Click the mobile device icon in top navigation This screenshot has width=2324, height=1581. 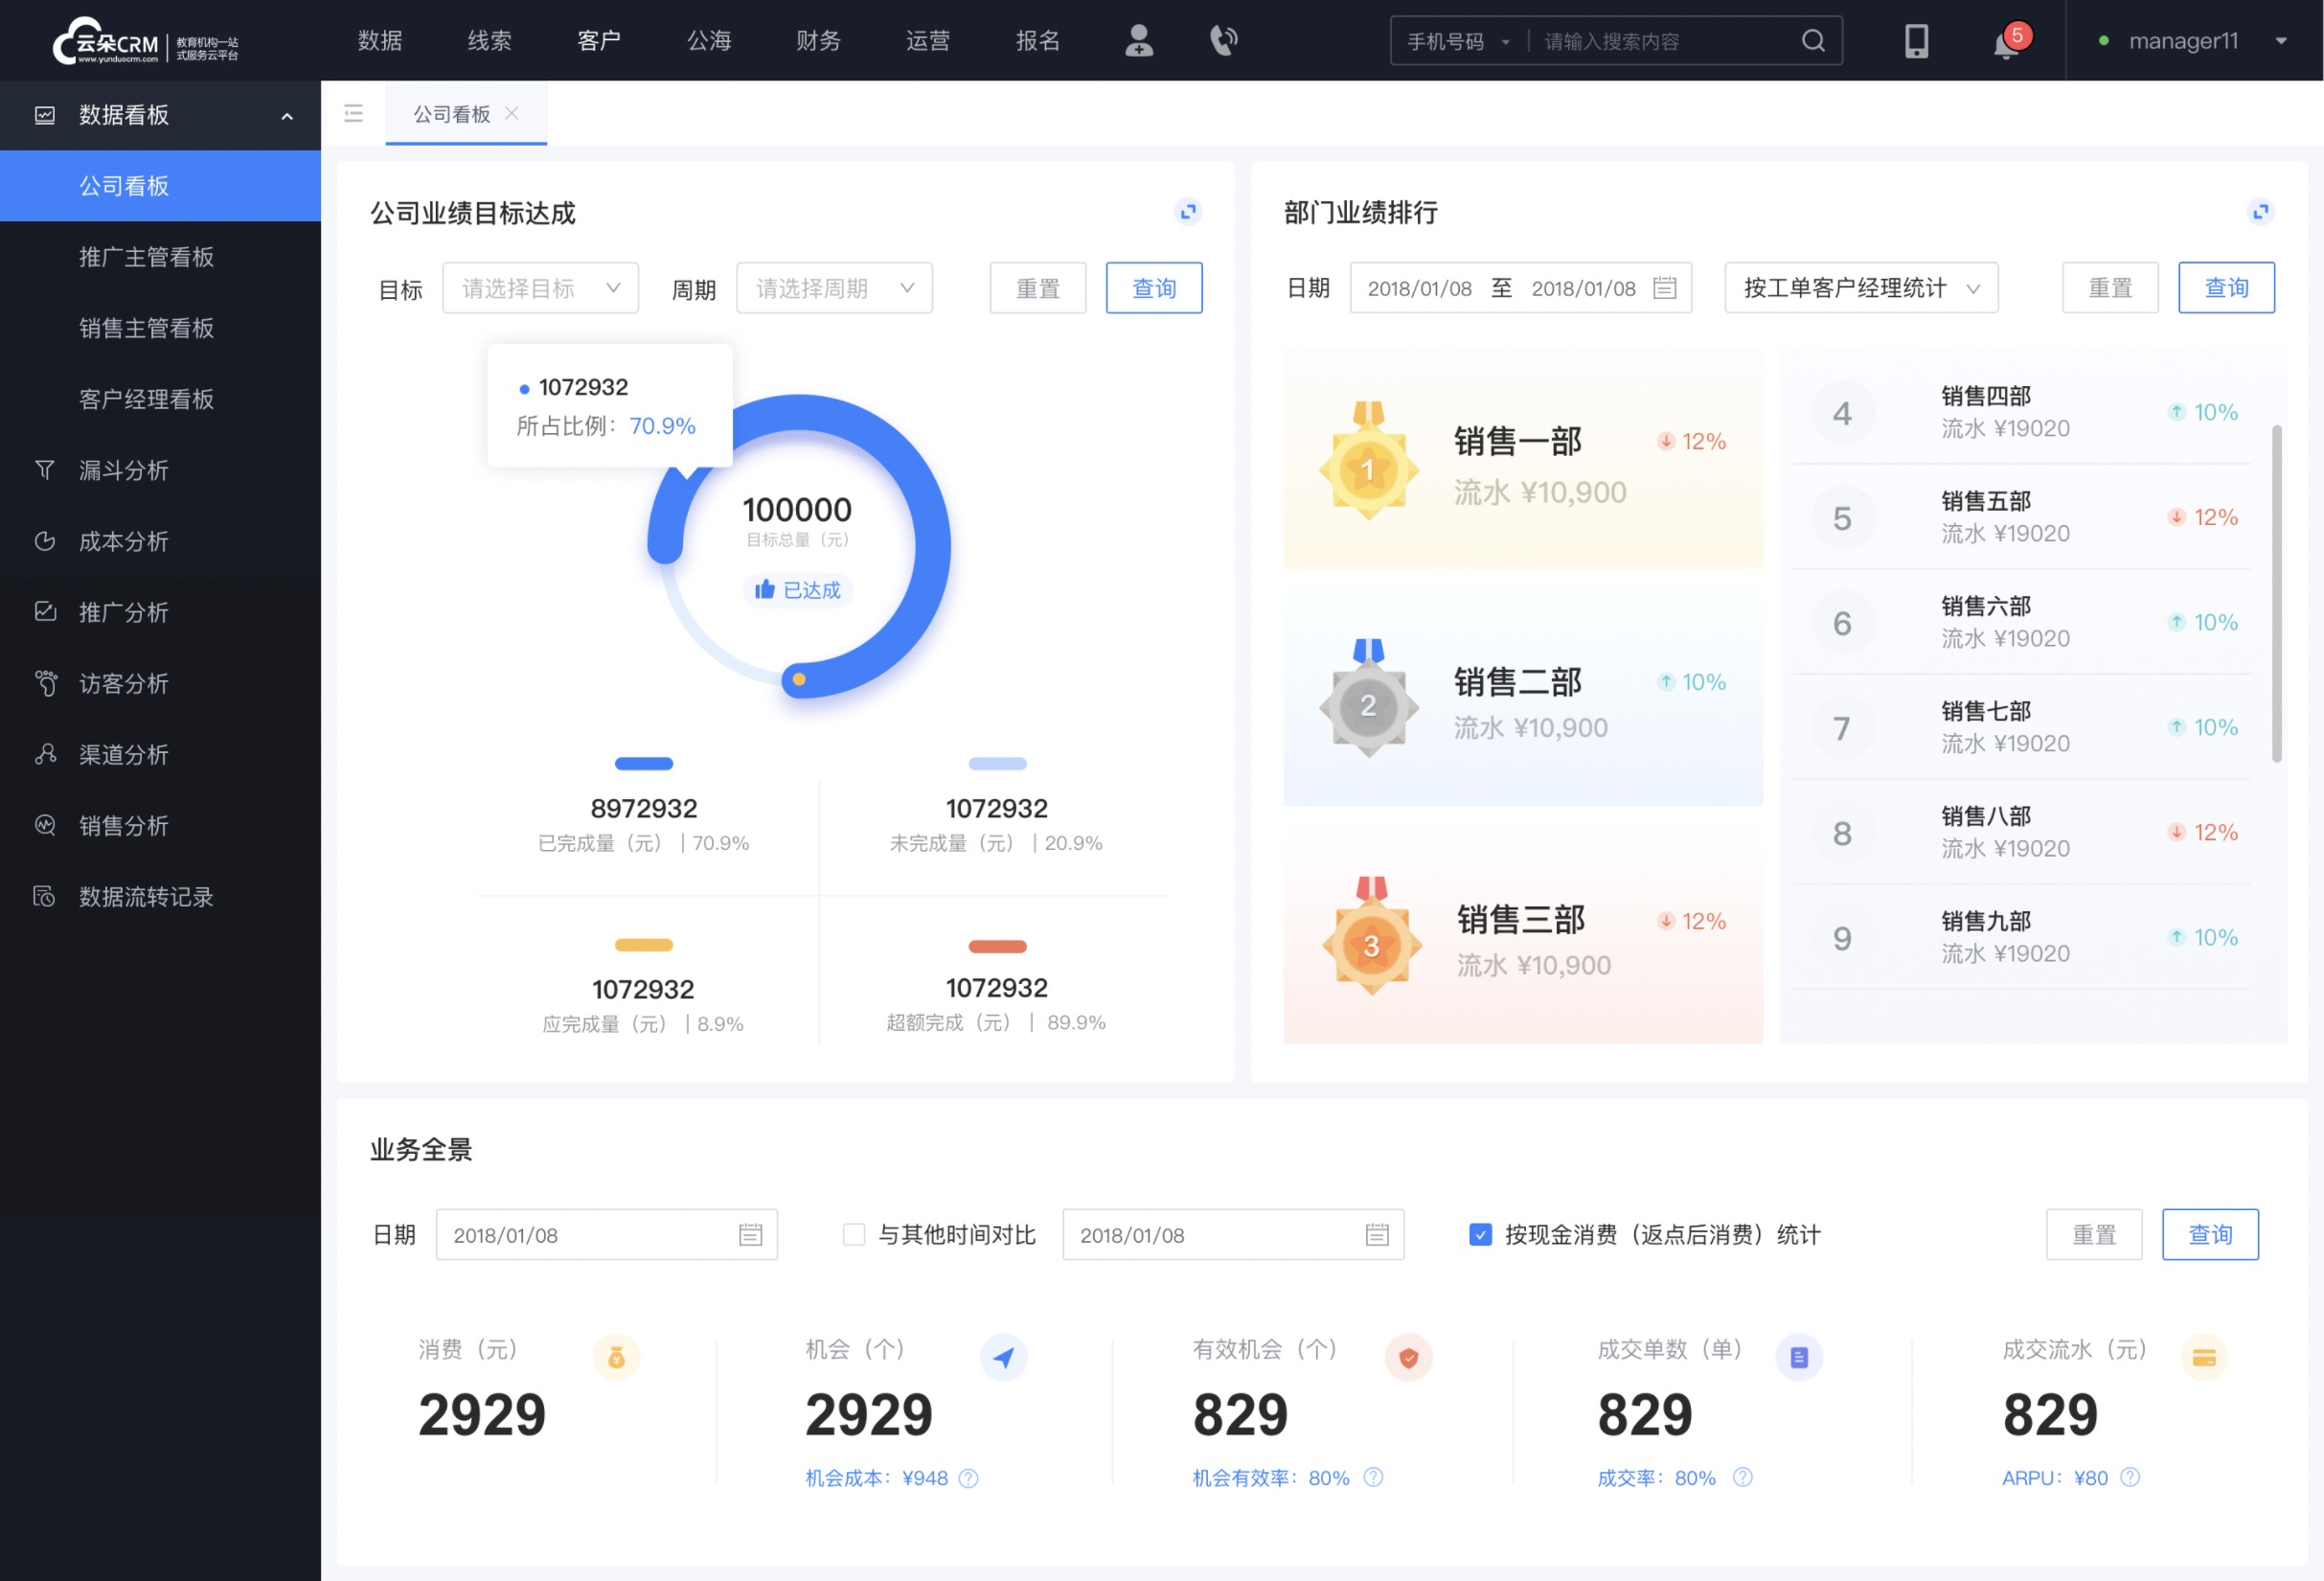pos(1913,39)
